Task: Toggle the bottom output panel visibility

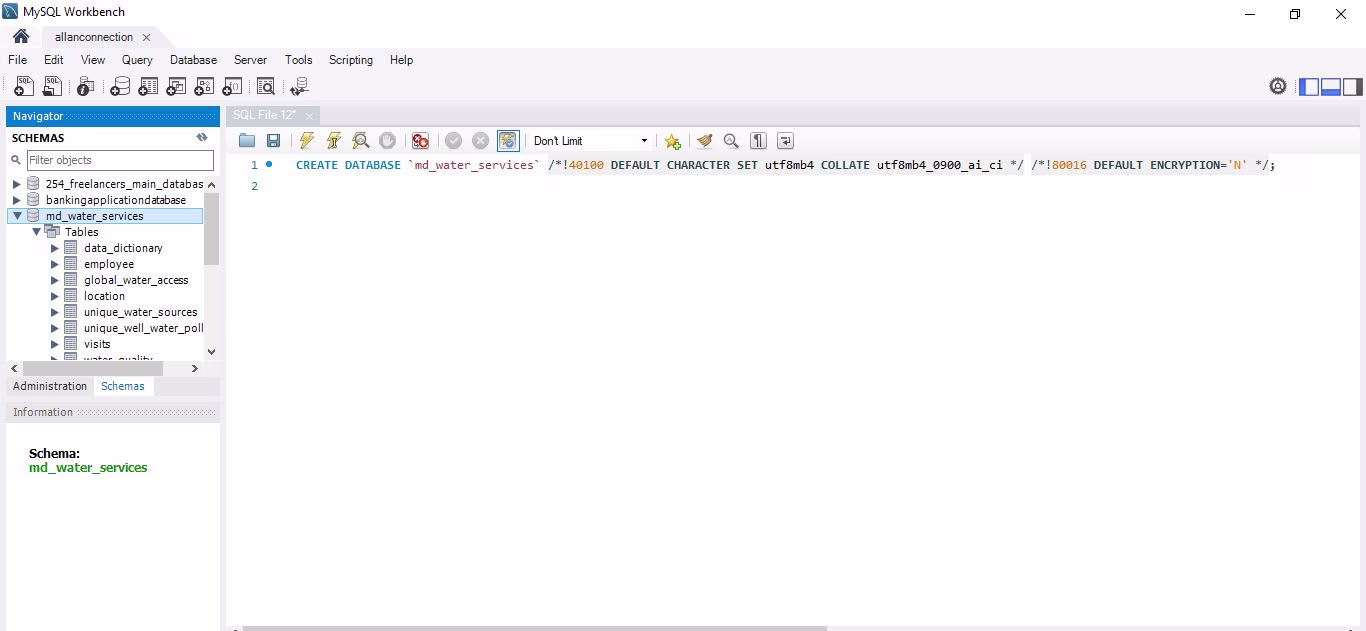Action: [1331, 87]
